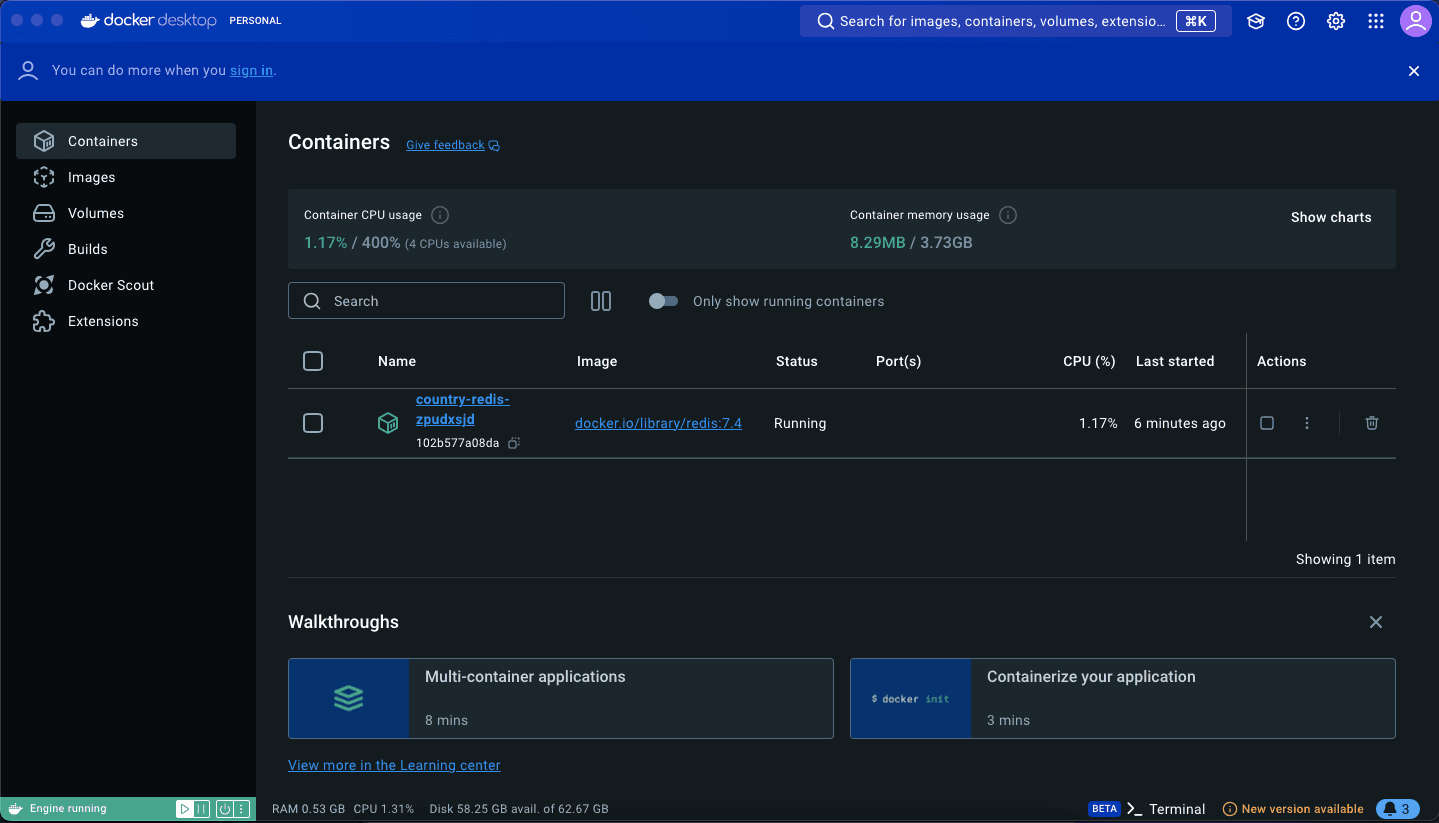The height and width of the screenshot is (823, 1439).
Task: Click the 1.17% cell in the redis row
Action: pos(1098,423)
